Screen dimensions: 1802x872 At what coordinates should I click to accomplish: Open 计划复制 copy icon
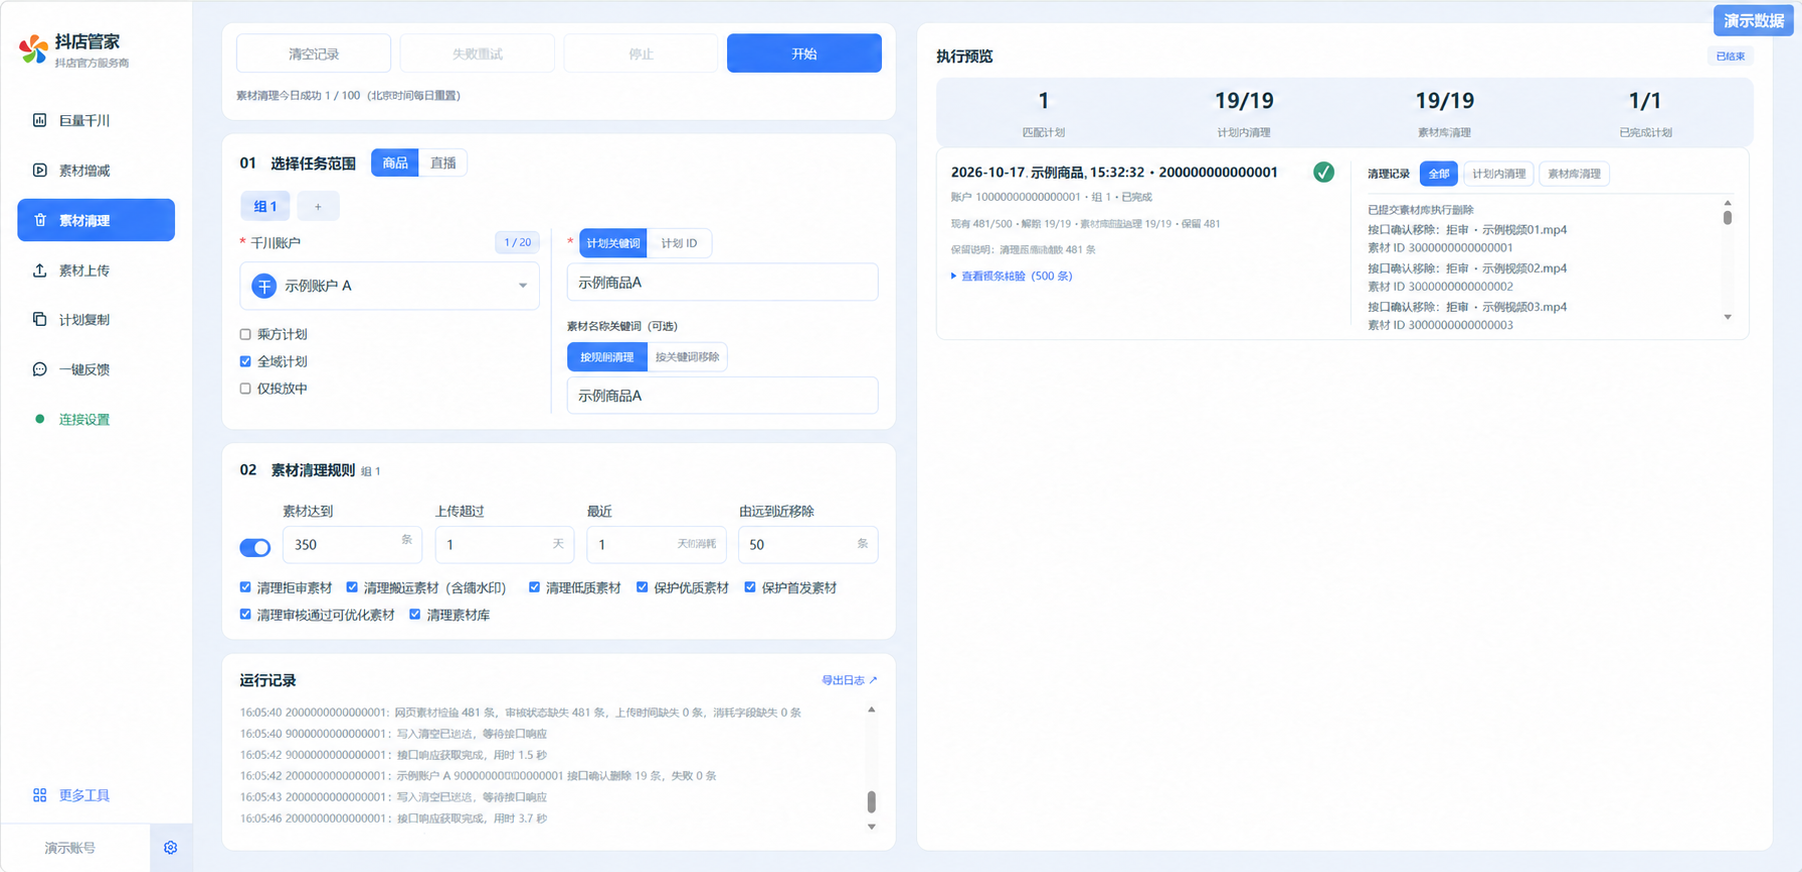tap(40, 319)
